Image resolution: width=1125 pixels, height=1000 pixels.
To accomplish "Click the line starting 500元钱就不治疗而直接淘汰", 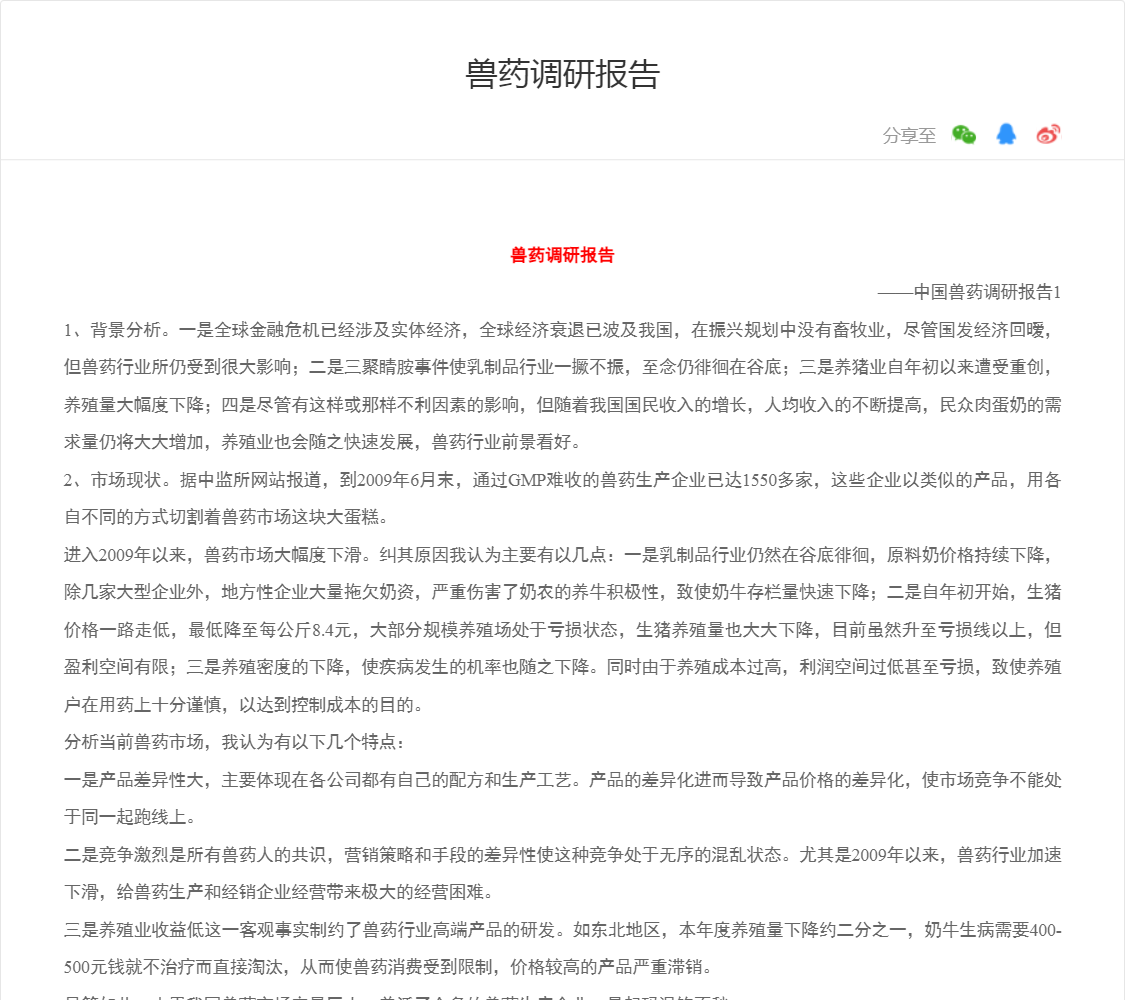I will pos(388,967).
